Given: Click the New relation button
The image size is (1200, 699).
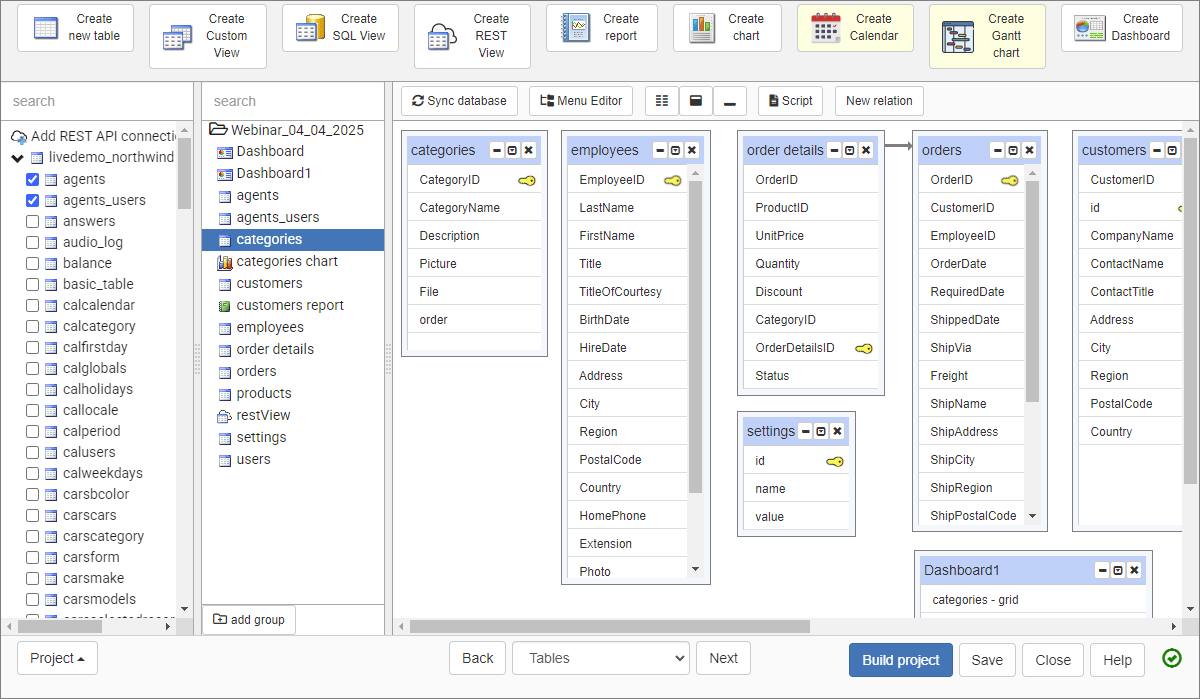Looking at the screenshot, I should pyautogui.click(x=878, y=100).
